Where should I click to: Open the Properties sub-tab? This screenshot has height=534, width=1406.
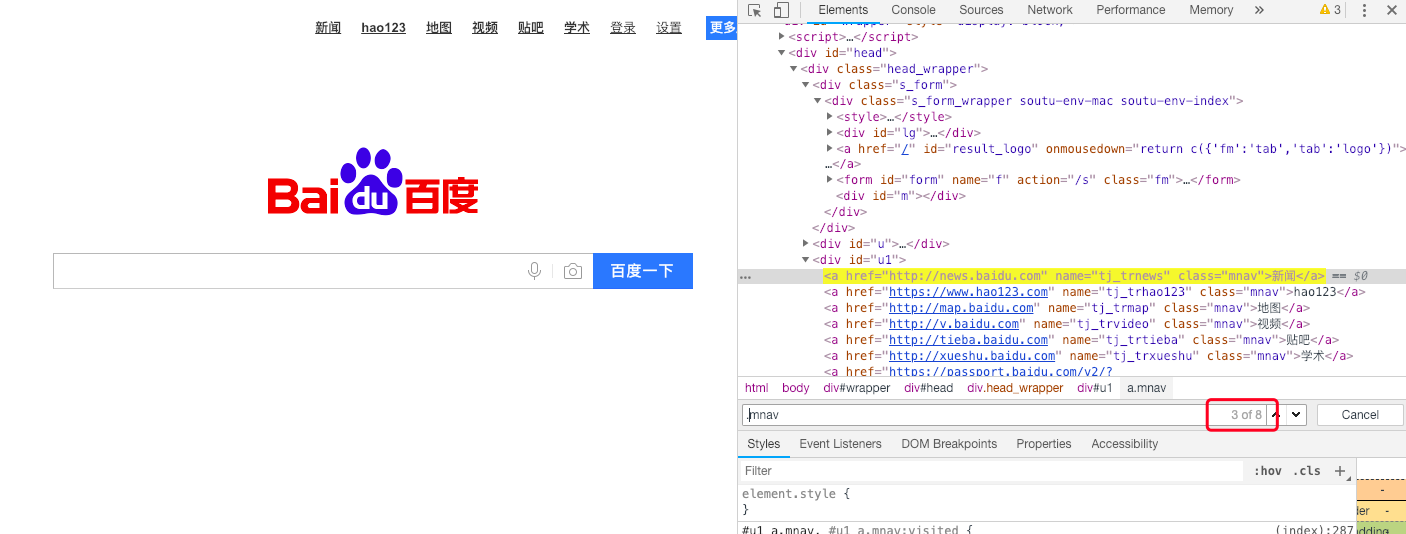click(1043, 444)
